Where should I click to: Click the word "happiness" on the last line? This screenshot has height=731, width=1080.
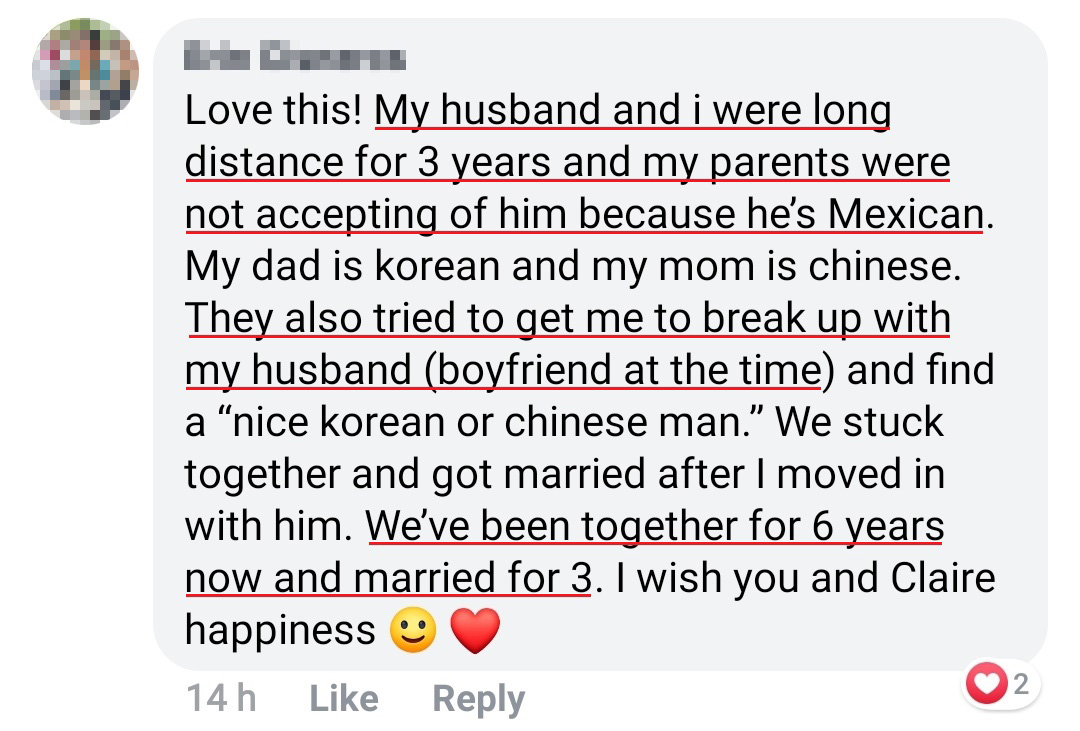point(280,630)
